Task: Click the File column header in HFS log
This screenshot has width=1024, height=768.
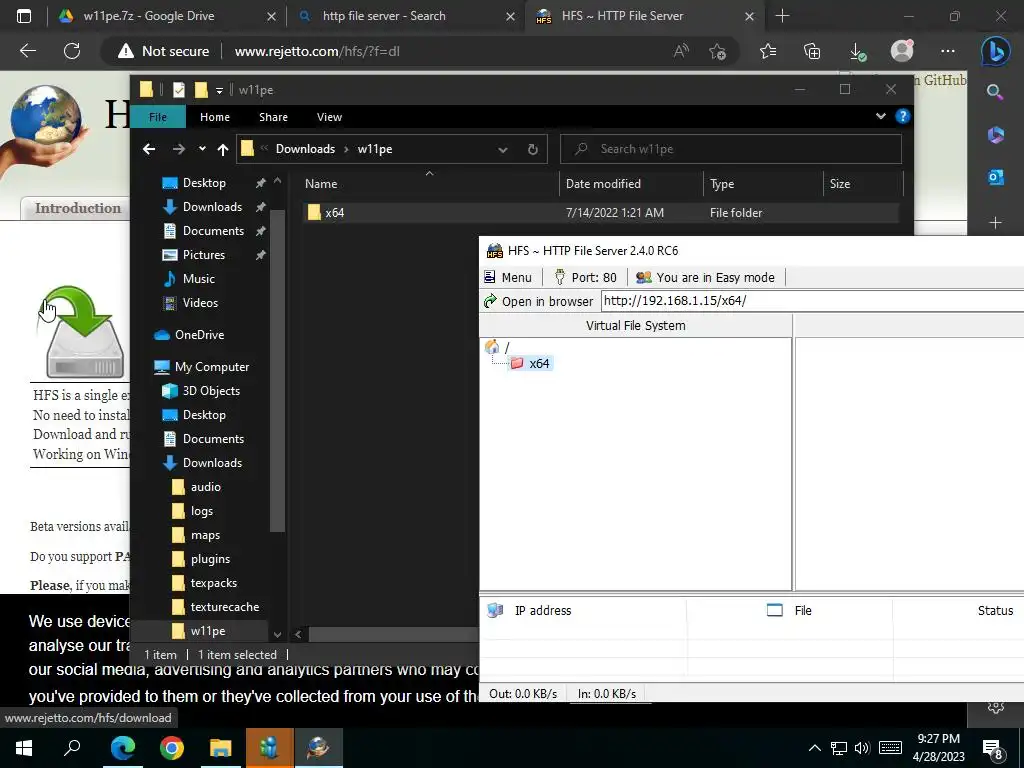Action: [x=803, y=611]
